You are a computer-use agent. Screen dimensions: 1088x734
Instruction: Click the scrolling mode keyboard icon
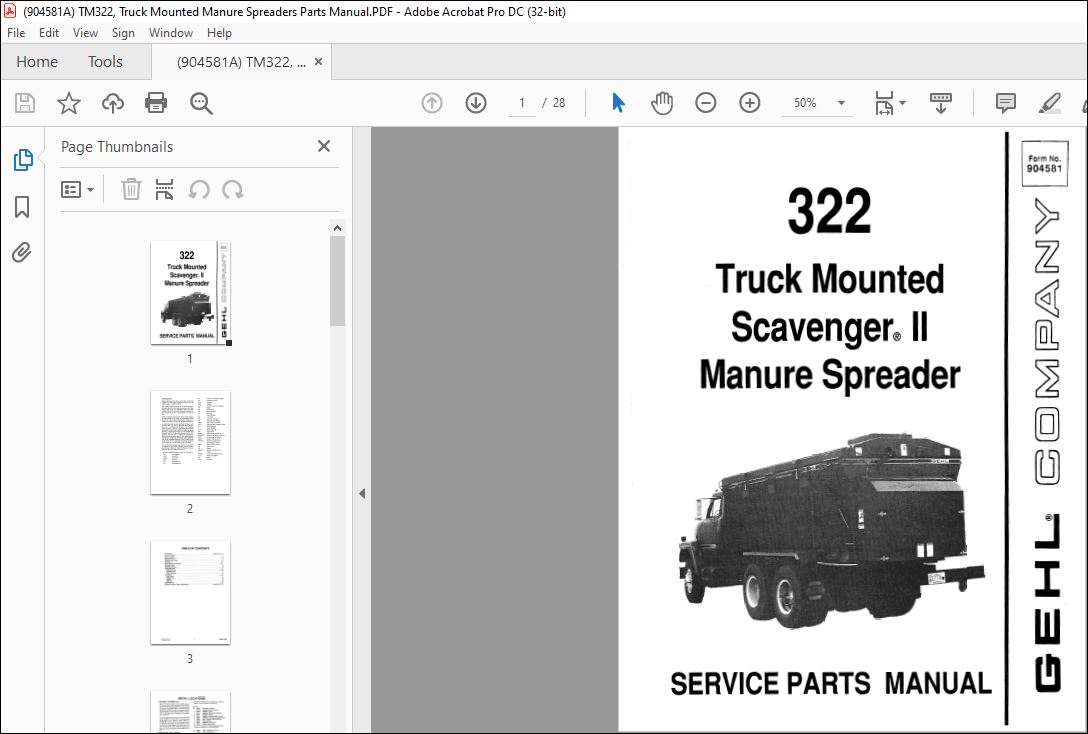(x=941, y=103)
